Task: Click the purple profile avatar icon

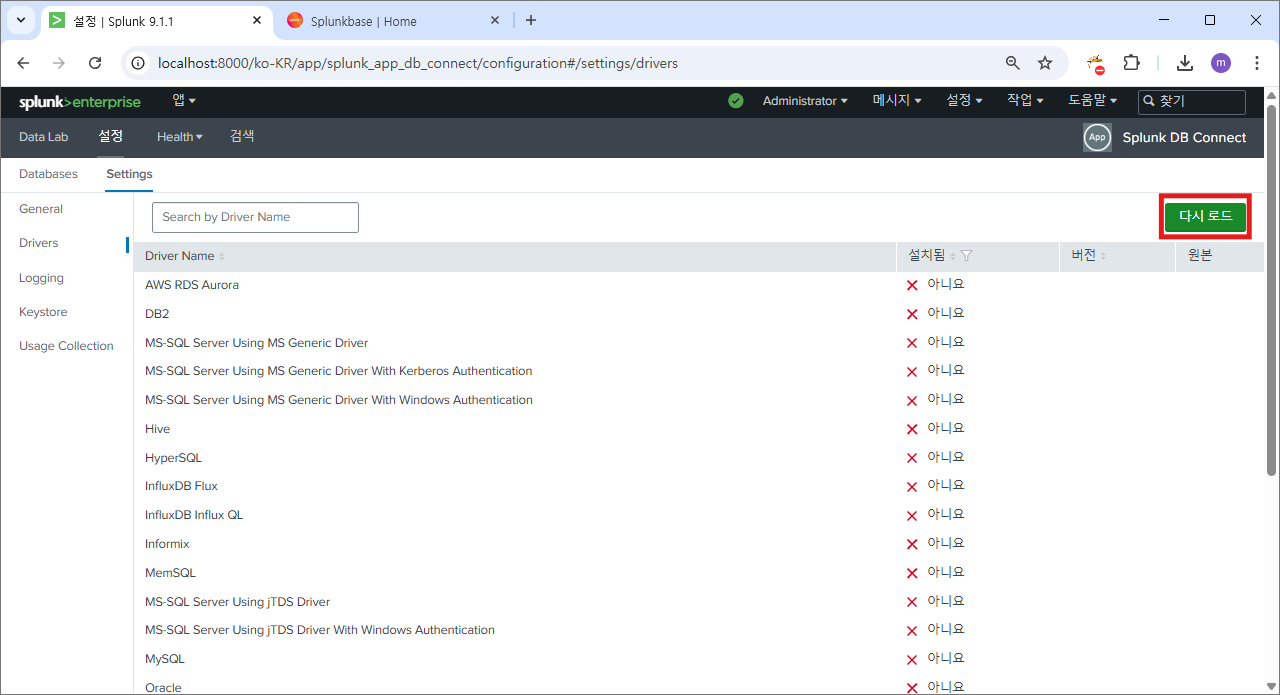Action: coord(1221,63)
